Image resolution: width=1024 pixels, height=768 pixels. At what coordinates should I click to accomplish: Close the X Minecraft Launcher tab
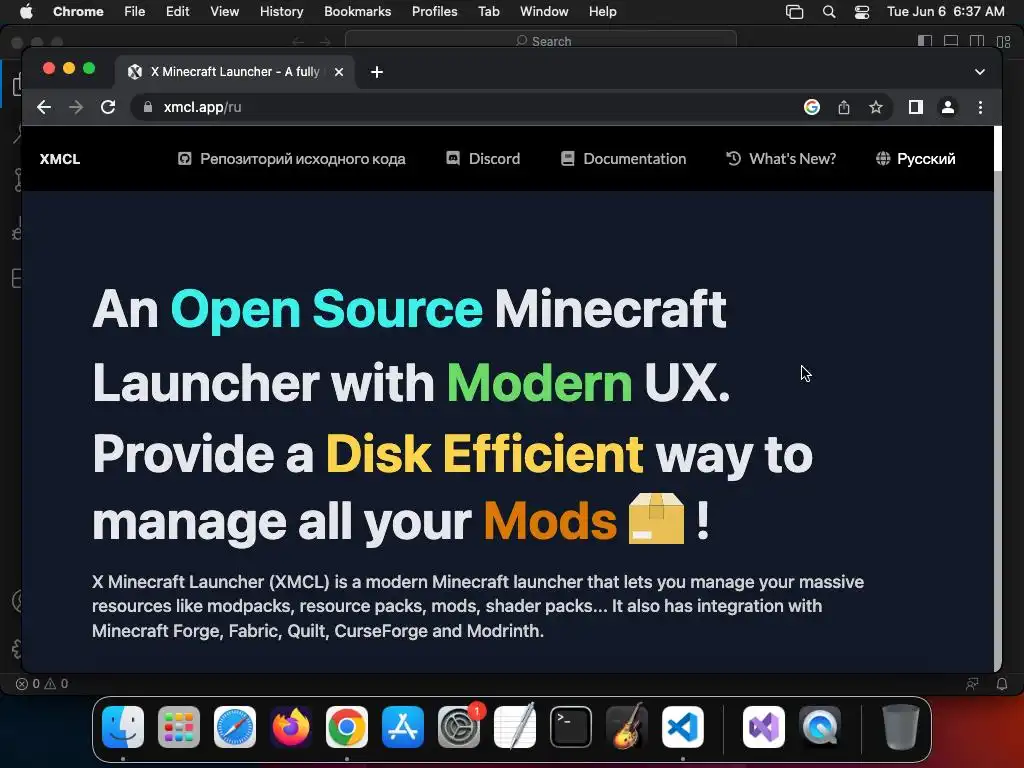pyautogui.click(x=339, y=72)
